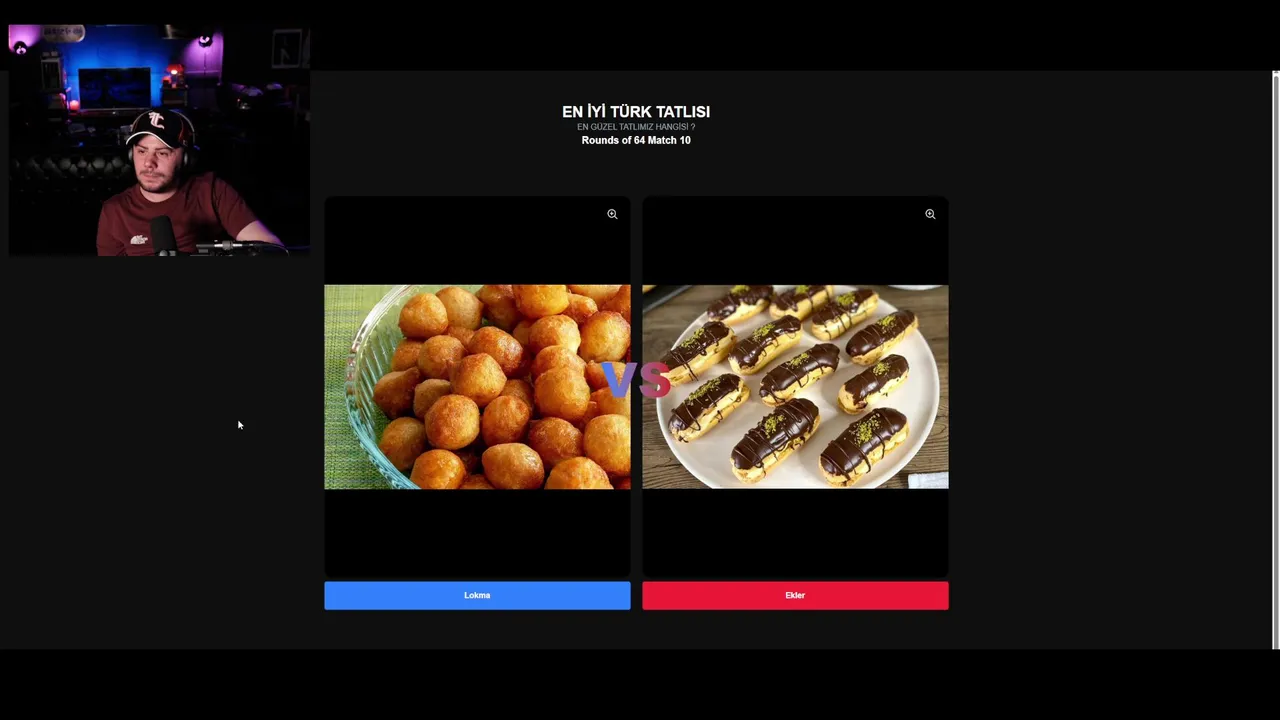1280x720 pixels.
Task: Click the microphone in the webcam feed
Action: [163, 236]
